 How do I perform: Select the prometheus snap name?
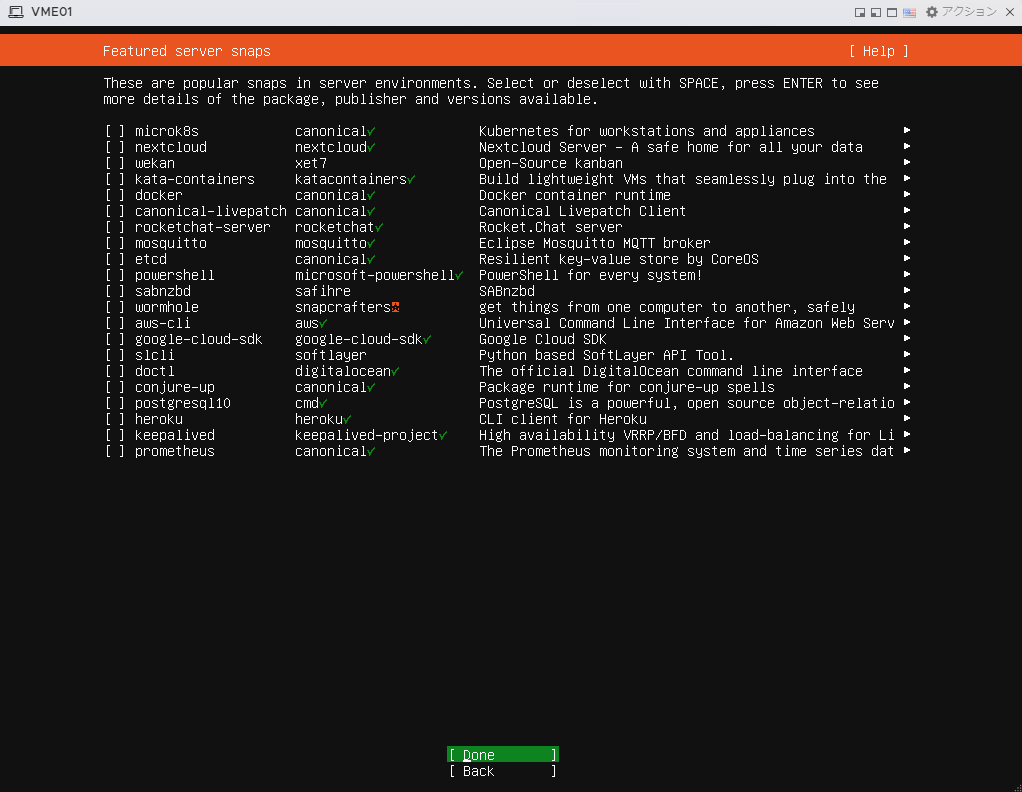pyautogui.click(x=175, y=452)
